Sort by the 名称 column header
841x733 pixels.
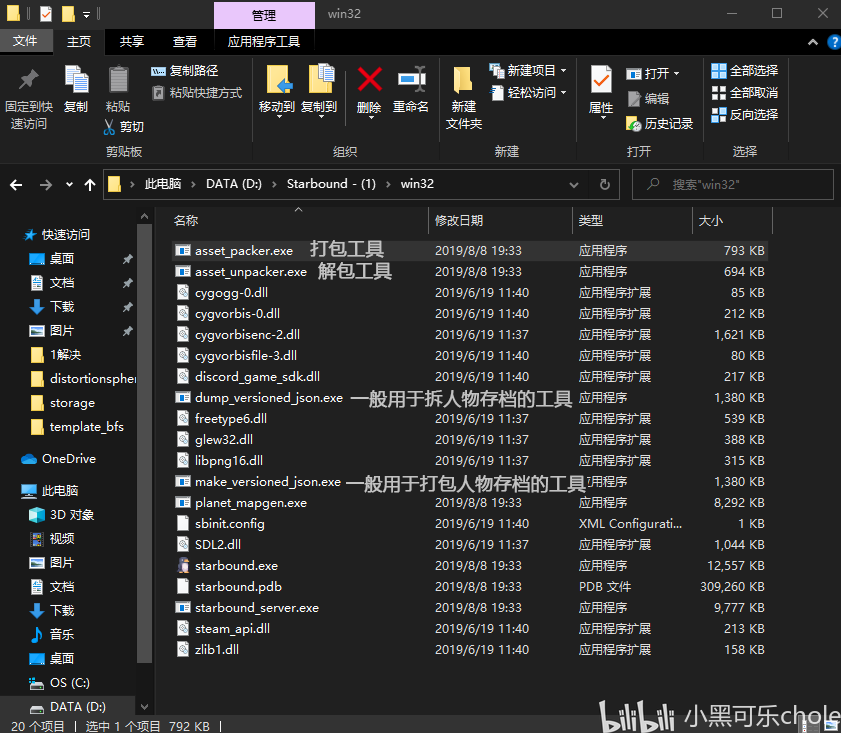186,221
